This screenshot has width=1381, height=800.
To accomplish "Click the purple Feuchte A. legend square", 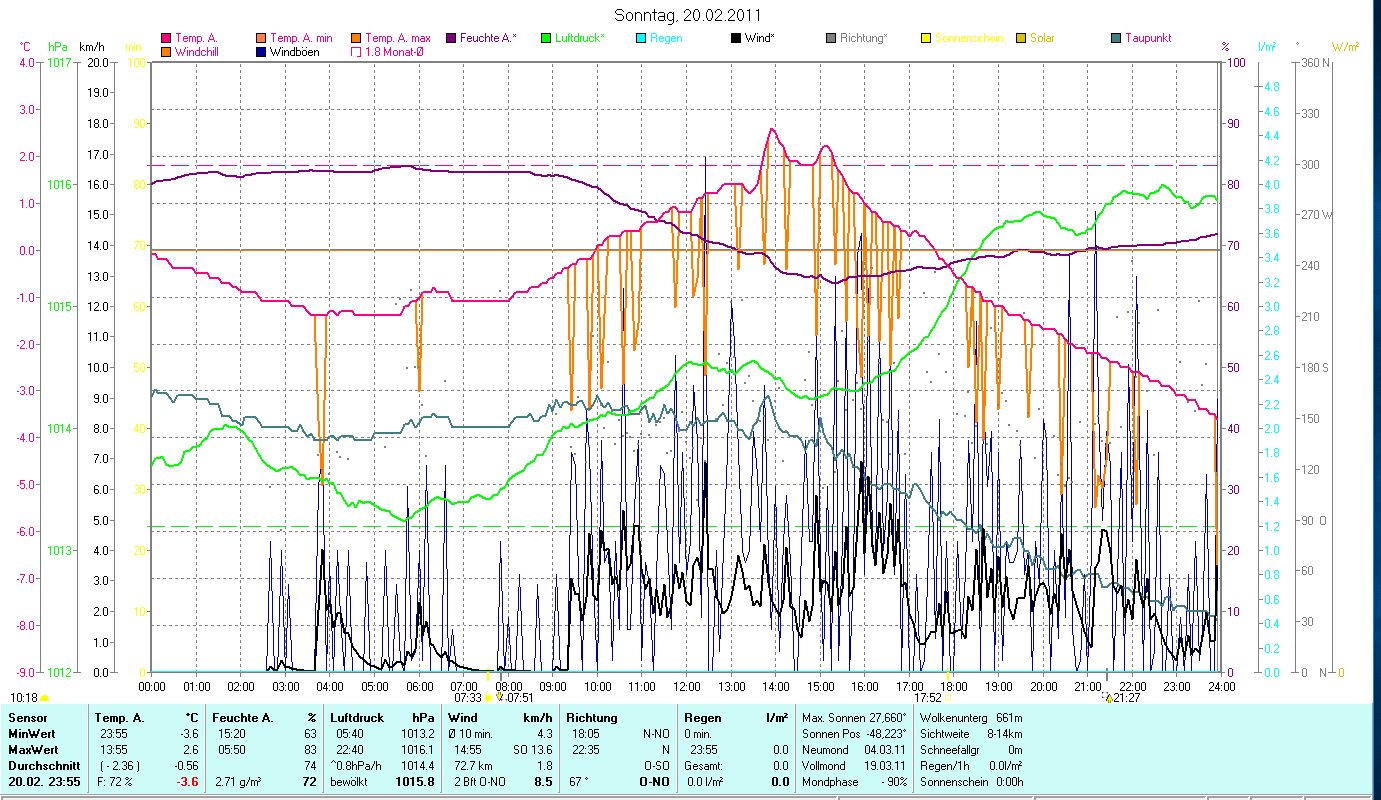I will coord(451,38).
